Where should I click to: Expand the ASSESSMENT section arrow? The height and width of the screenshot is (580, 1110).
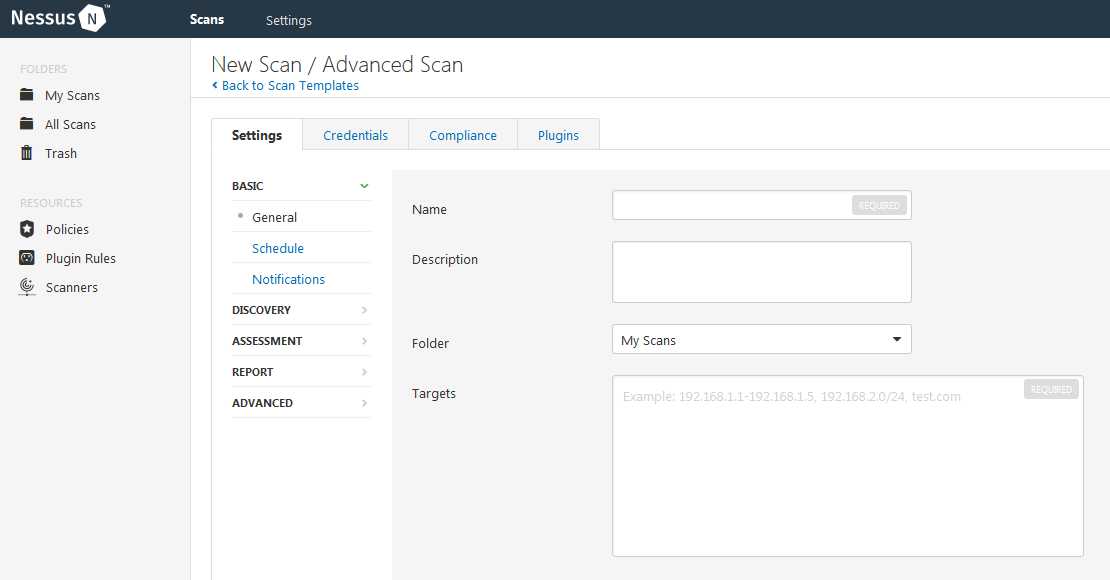[x=364, y=341]
